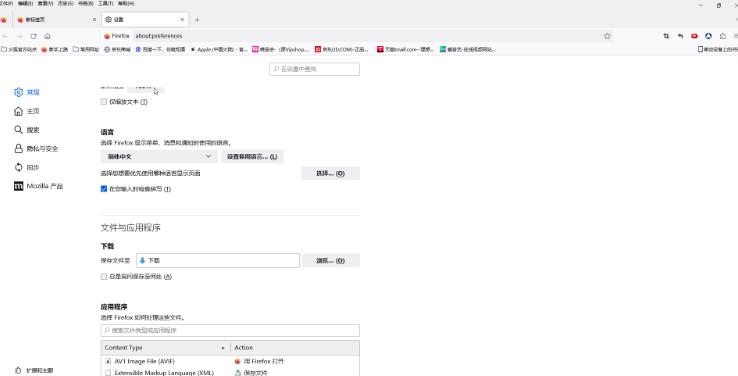Sort by the Content Type column arrow
This screenshot has height=376, width=738.
pyautogui.click(x=223, y=348)
